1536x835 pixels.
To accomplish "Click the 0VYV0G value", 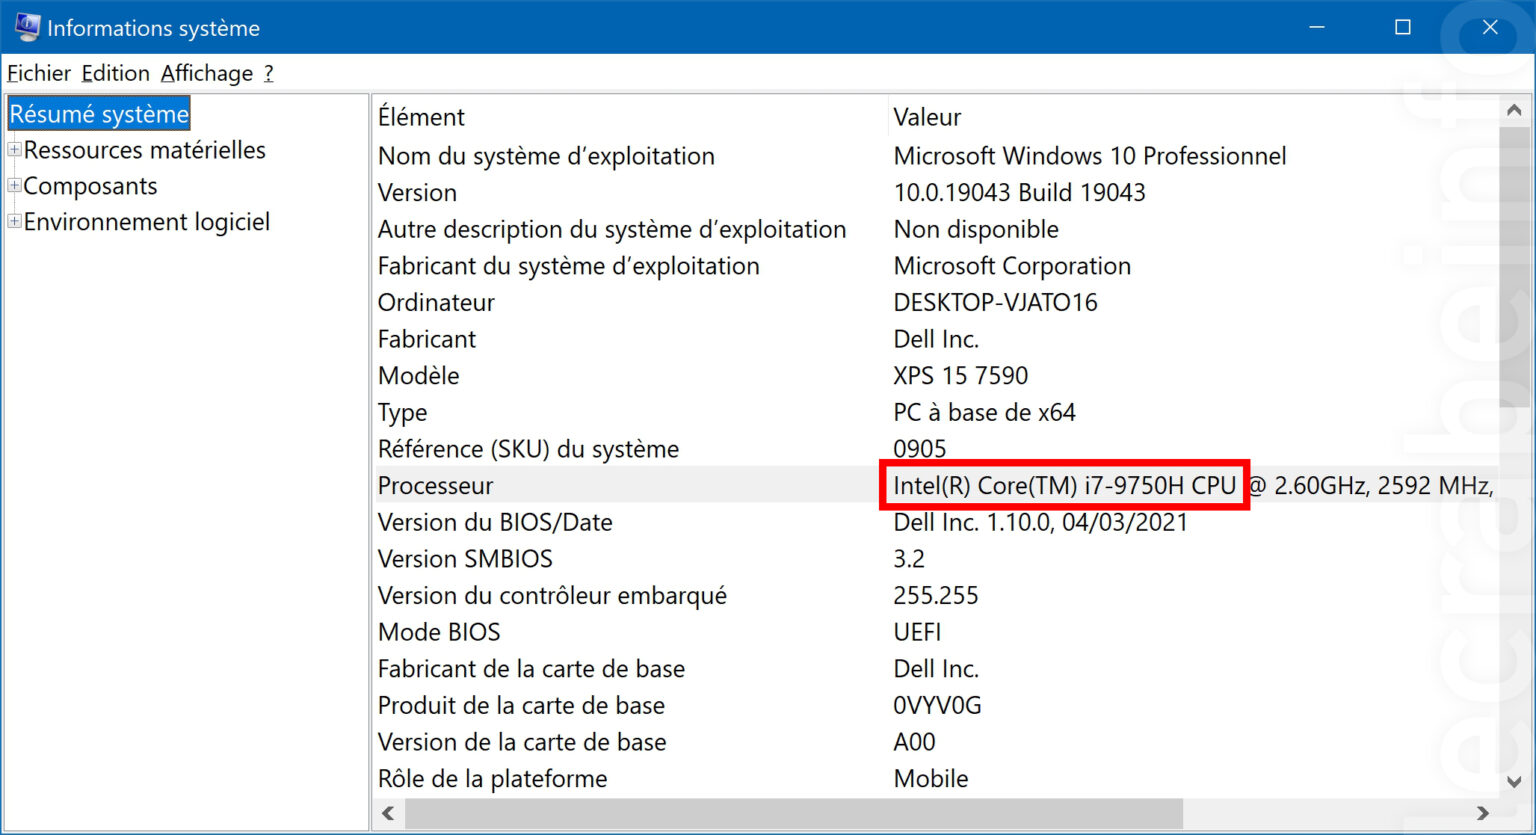I will tap(937, 706).
